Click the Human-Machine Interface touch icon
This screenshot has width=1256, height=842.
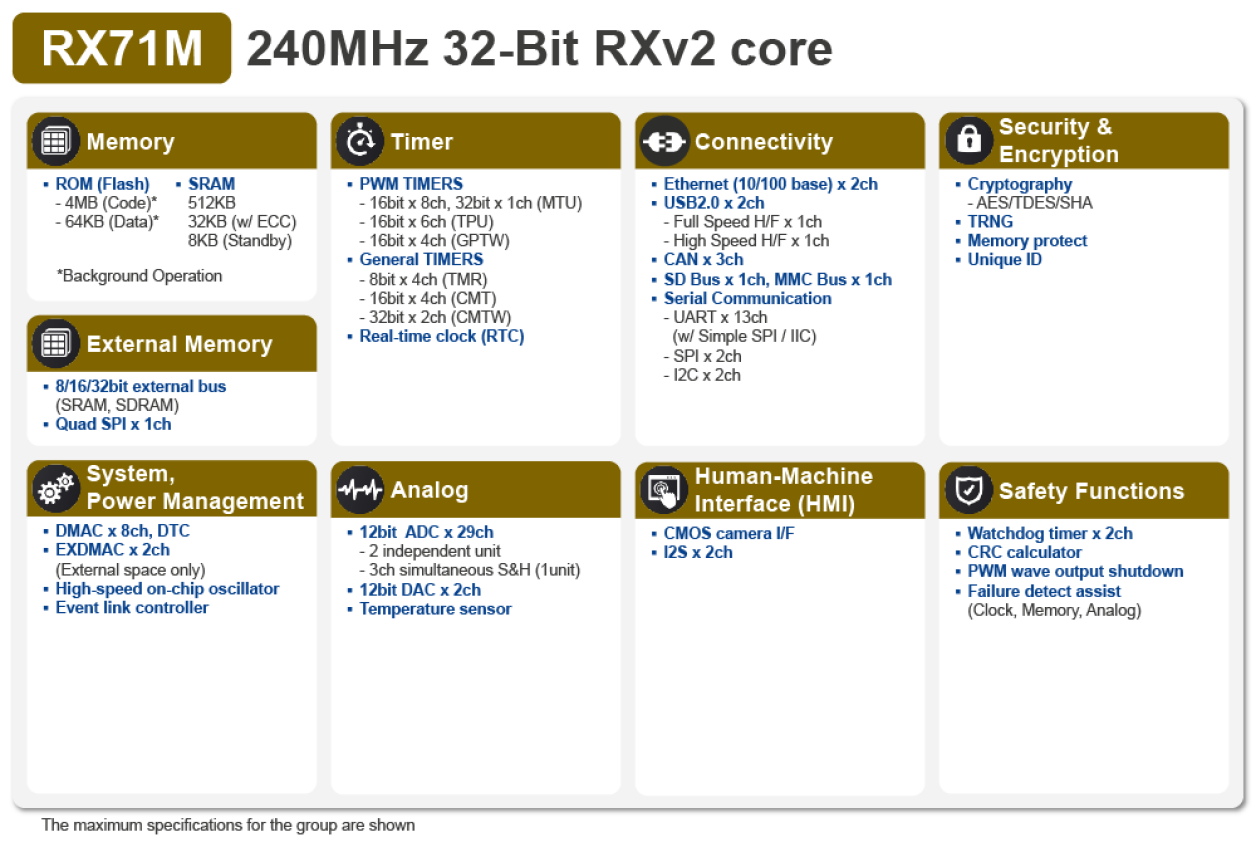pos(663,489)
